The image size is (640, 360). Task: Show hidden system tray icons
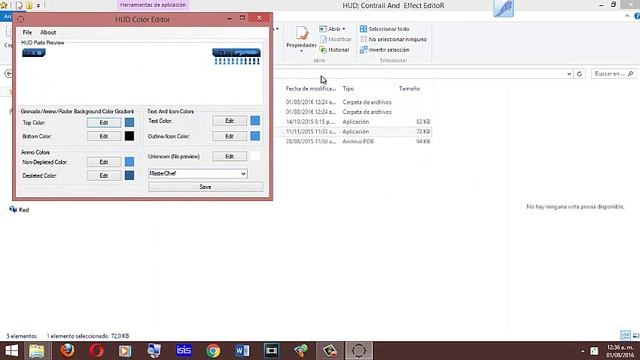pyautogui.click(x=583, y=351)
